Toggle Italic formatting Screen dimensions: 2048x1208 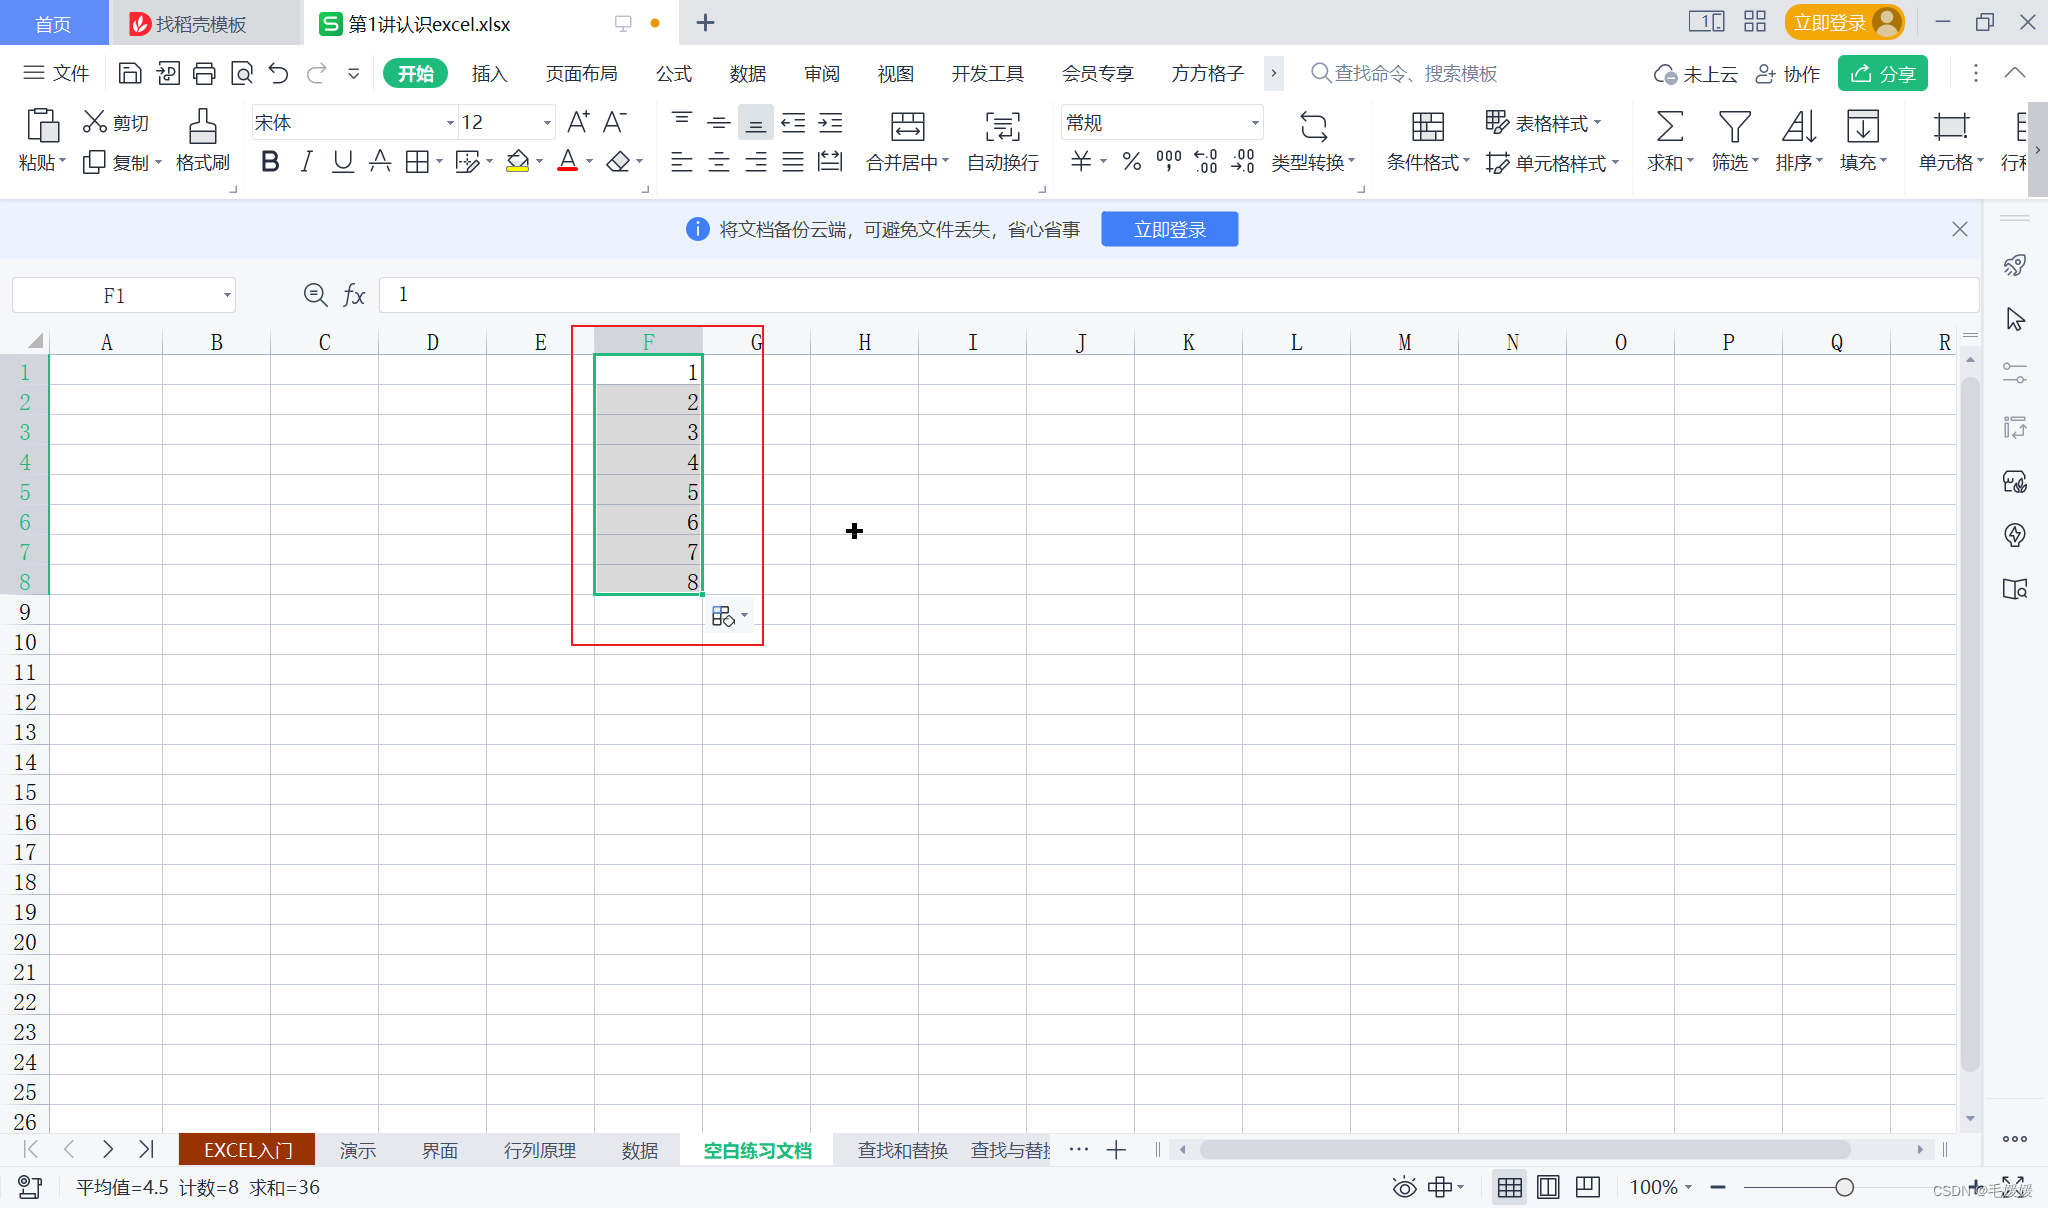coord(306,161)
